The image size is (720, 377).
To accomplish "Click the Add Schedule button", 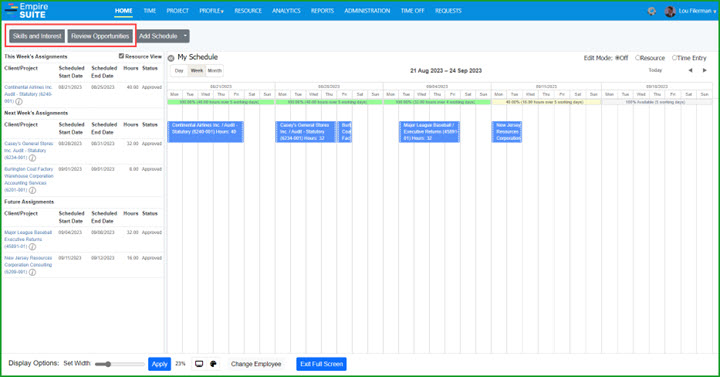I will 158,36.
